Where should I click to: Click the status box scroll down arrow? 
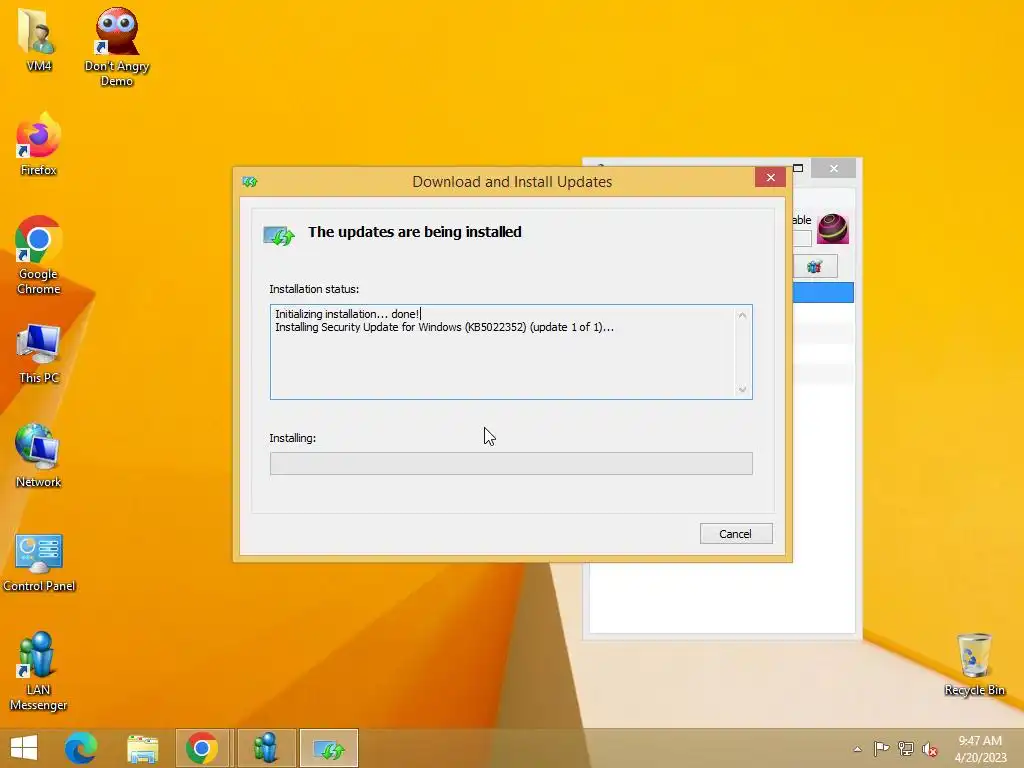coord(742,389)
